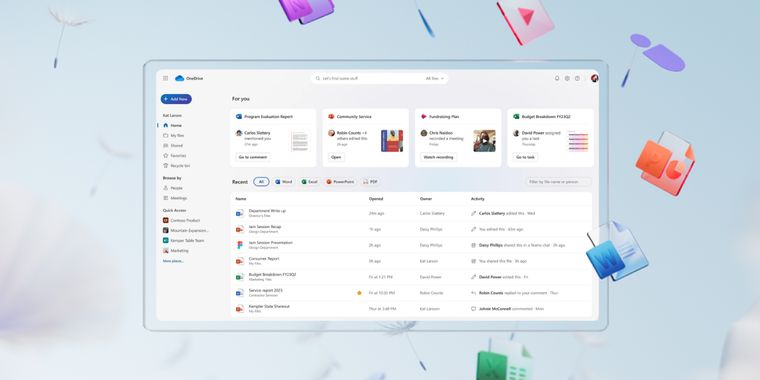Open the Add New dropdown button

176,99
